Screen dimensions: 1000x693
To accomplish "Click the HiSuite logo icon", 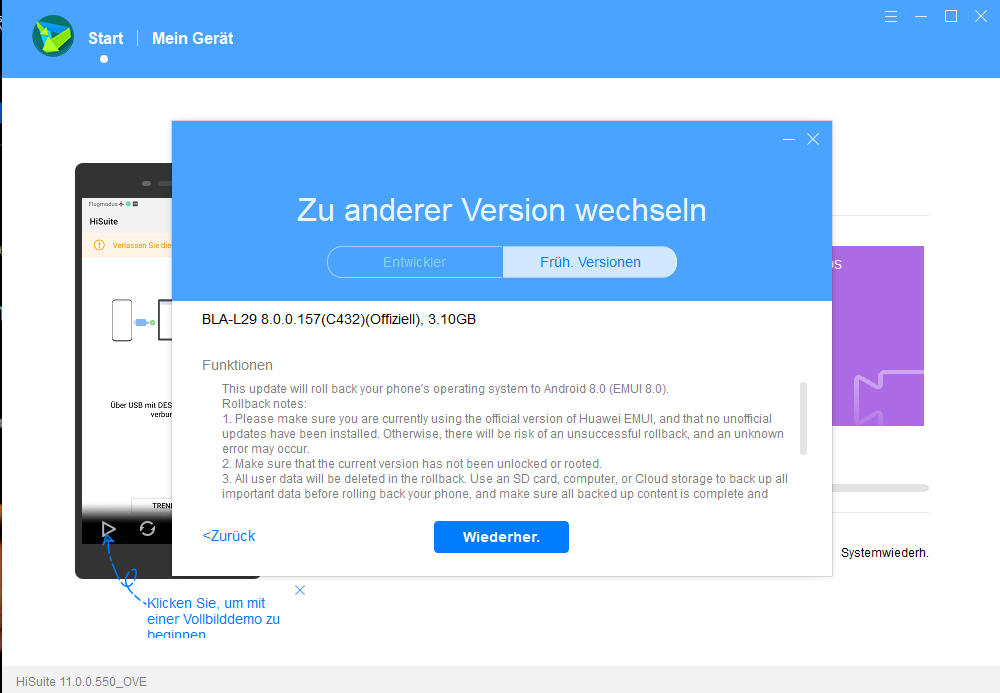I will tap(53, 36).
